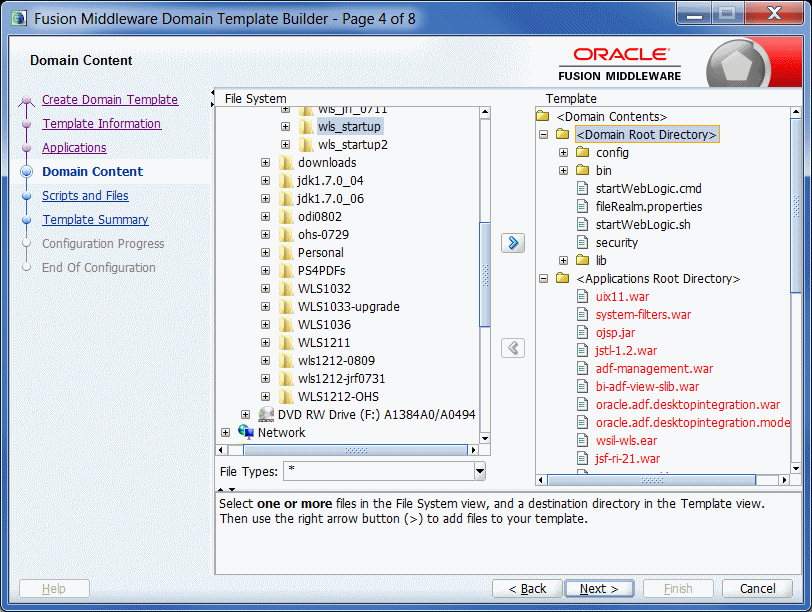
Task: Click the WLS1036 folder icon
Action: pos(286,325)
